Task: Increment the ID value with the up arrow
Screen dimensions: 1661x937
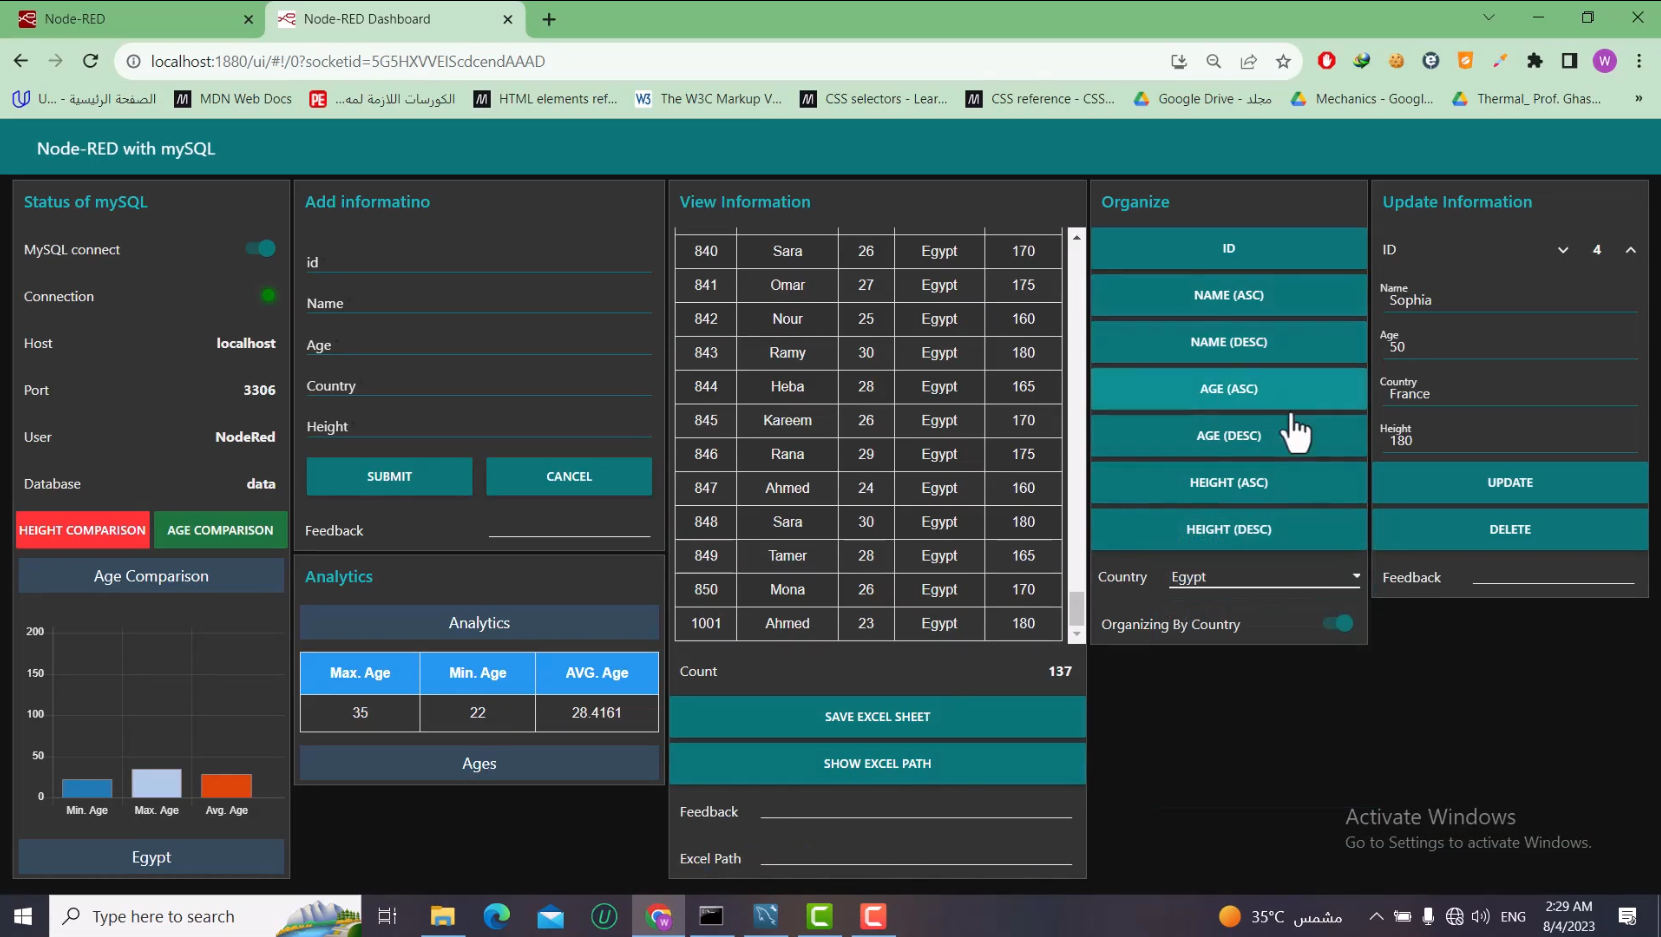Action: tap(1630, 250)
